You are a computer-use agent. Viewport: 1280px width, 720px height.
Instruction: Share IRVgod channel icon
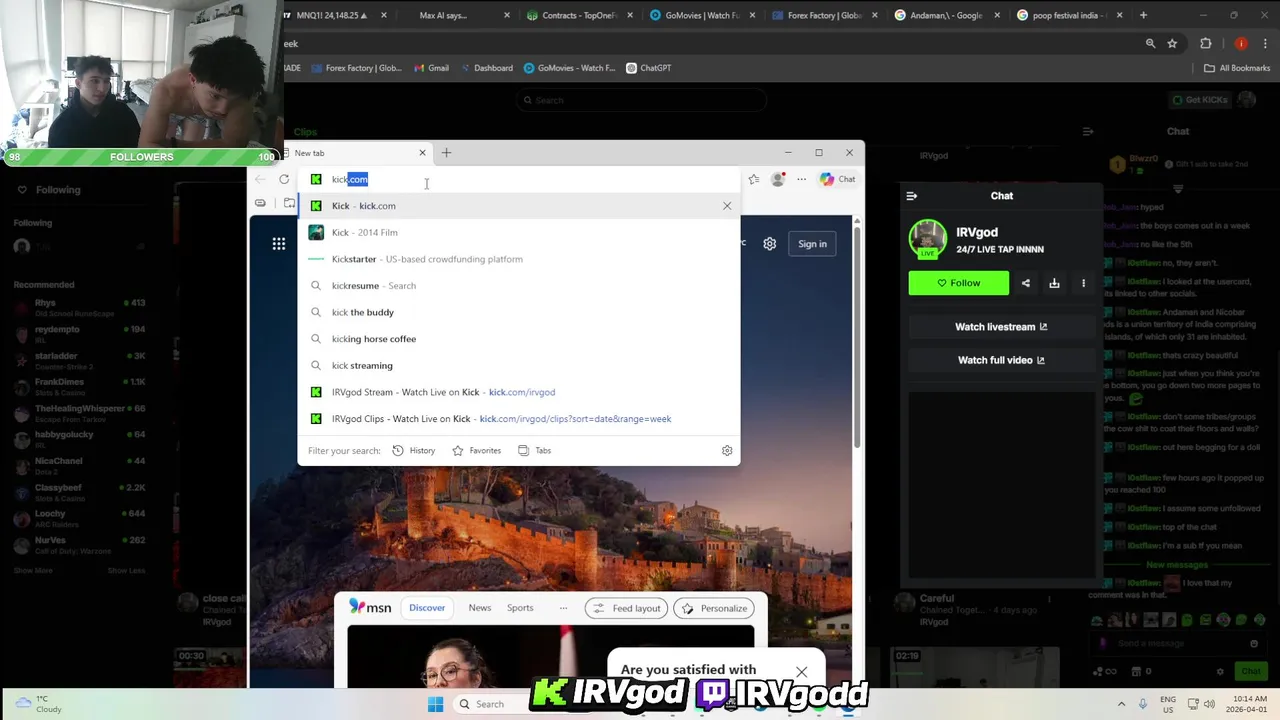[x=1026, y=283]
